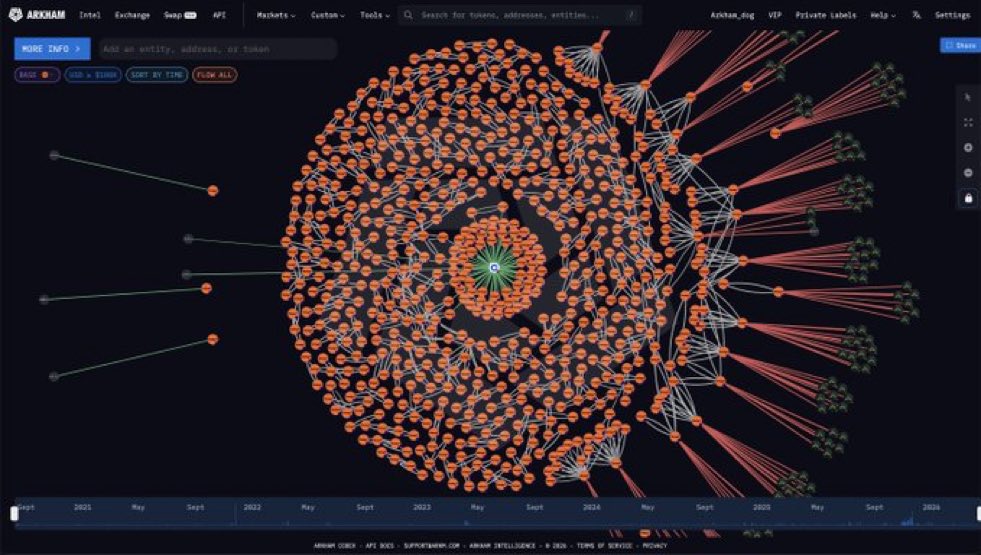Click the 2026 label on the timeline
The height and width of the screenshot is (555, 981).
931,507
